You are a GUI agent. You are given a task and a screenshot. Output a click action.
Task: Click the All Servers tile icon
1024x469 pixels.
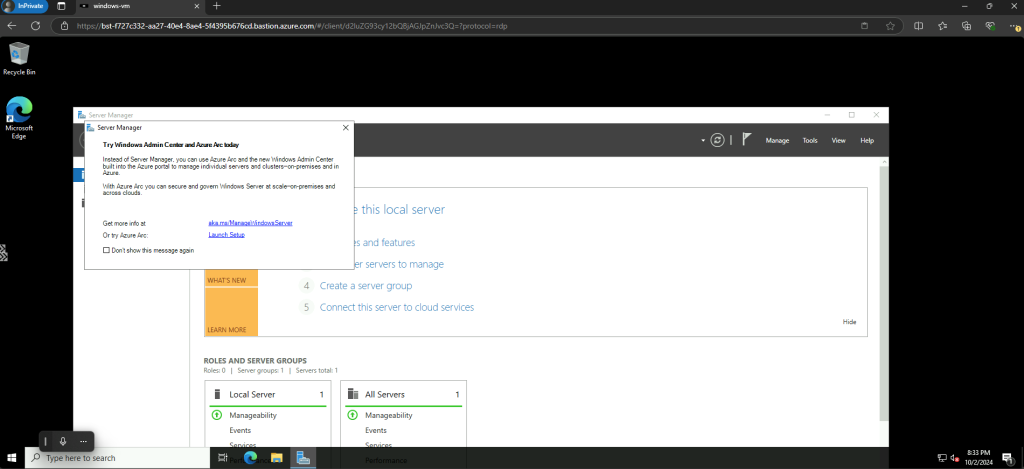pos(353,394)
